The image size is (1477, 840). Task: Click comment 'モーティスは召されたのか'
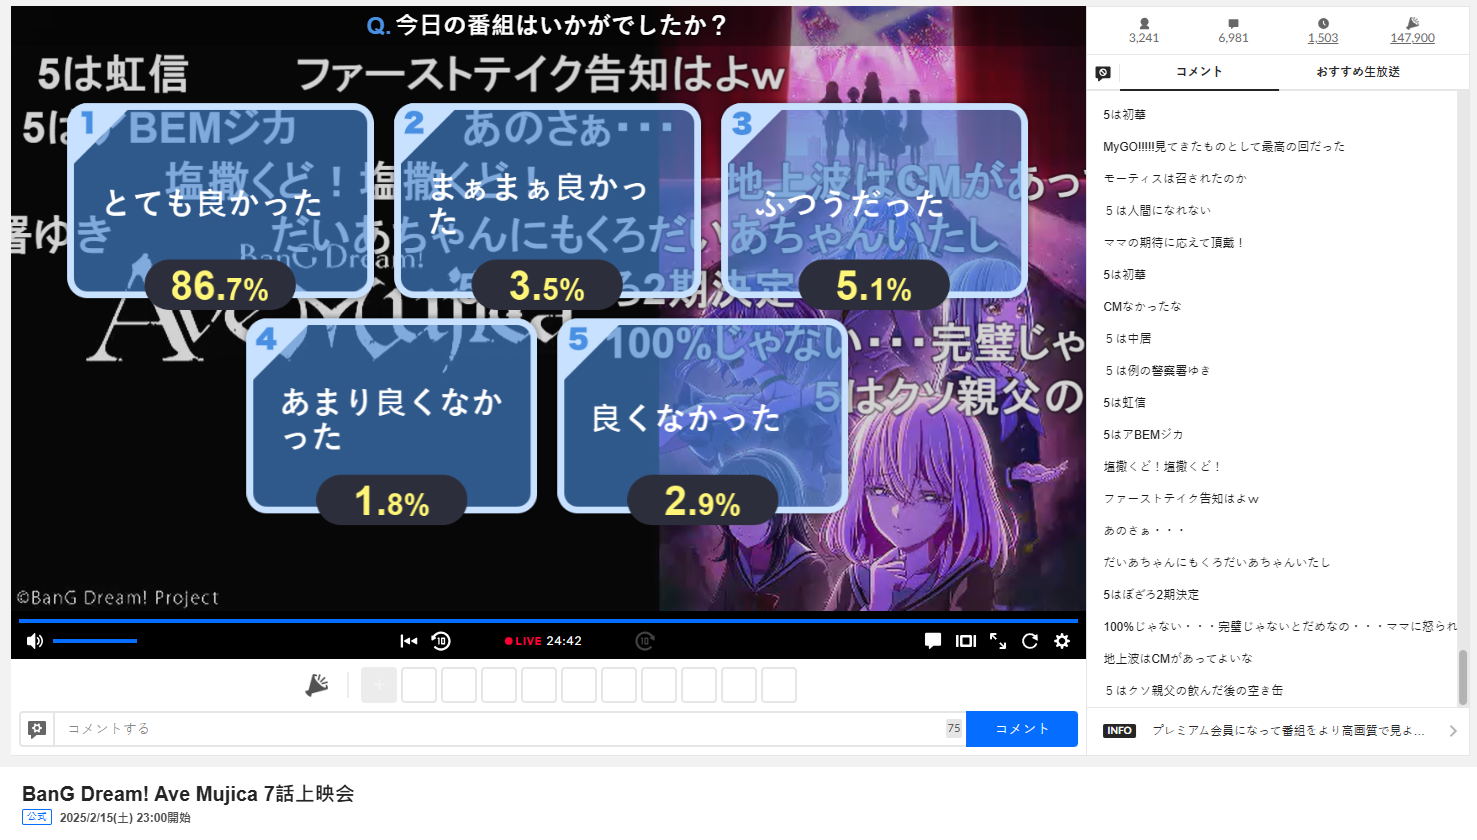1174,179
